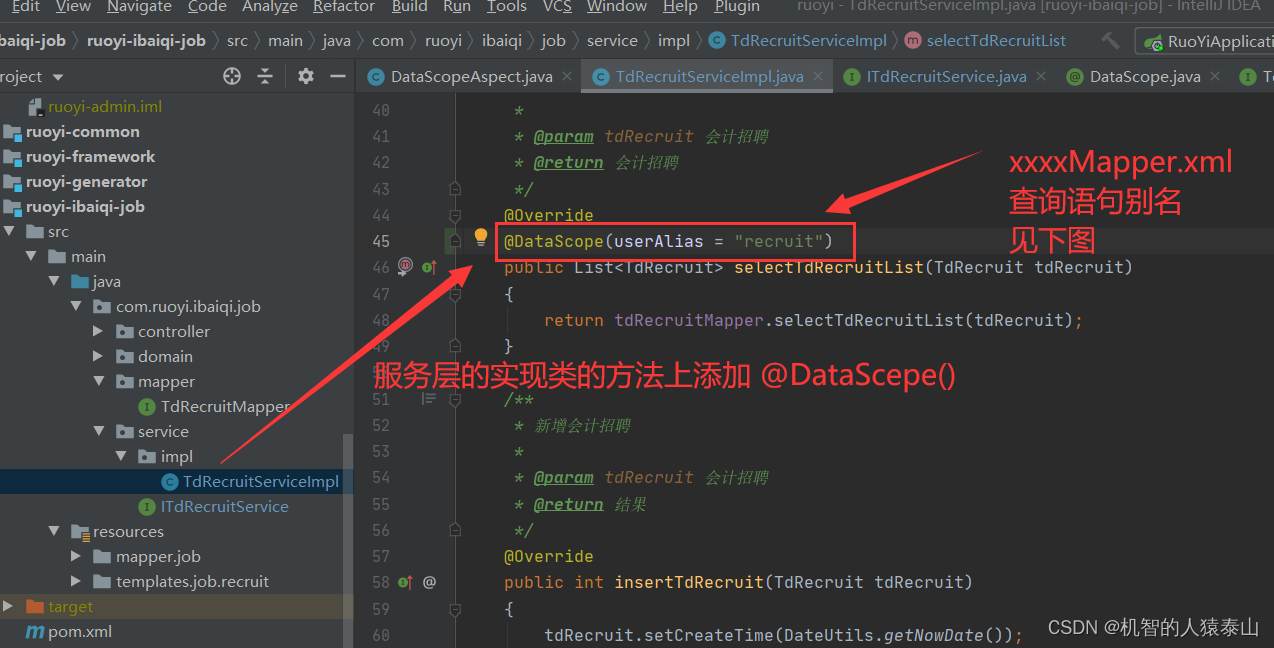Click tdRecruitMapper in return statement

(x=690, y=320)
